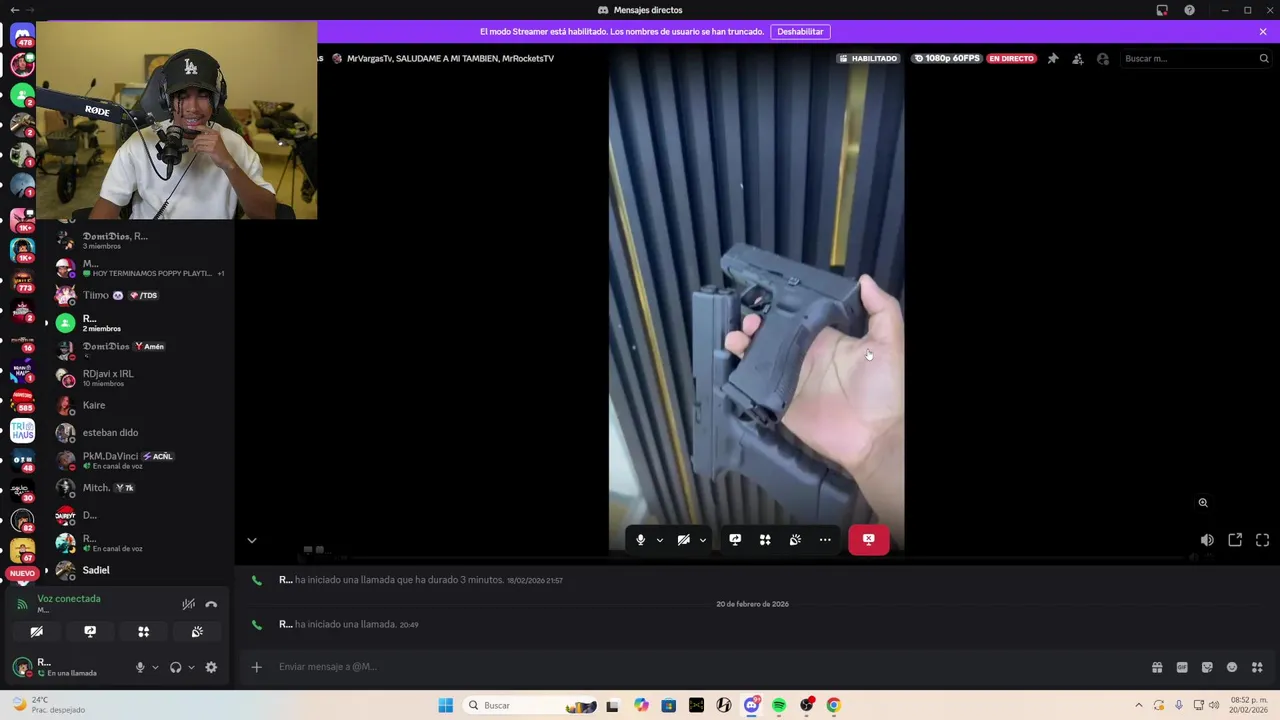Dismiss the Streamer mode banner
The image size is (1280, 720).
click(x=1263, y=32)
